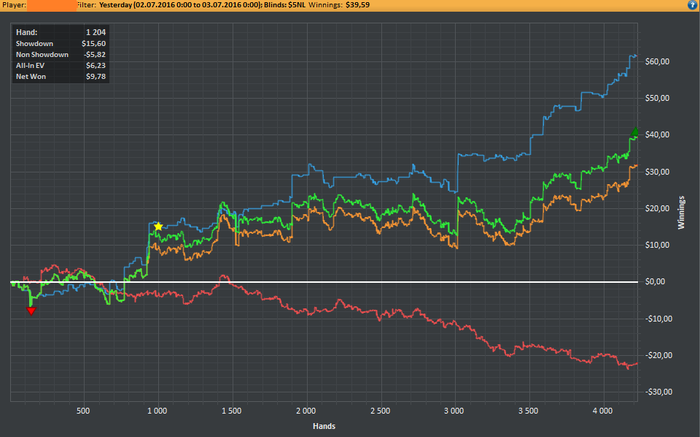Click the white $0,00 baseline line
The width and height of the screenshot is (700, 437).
(324, 282)
